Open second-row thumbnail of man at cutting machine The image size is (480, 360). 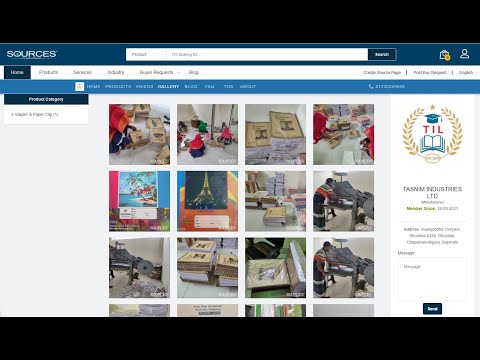click(343, 201)
